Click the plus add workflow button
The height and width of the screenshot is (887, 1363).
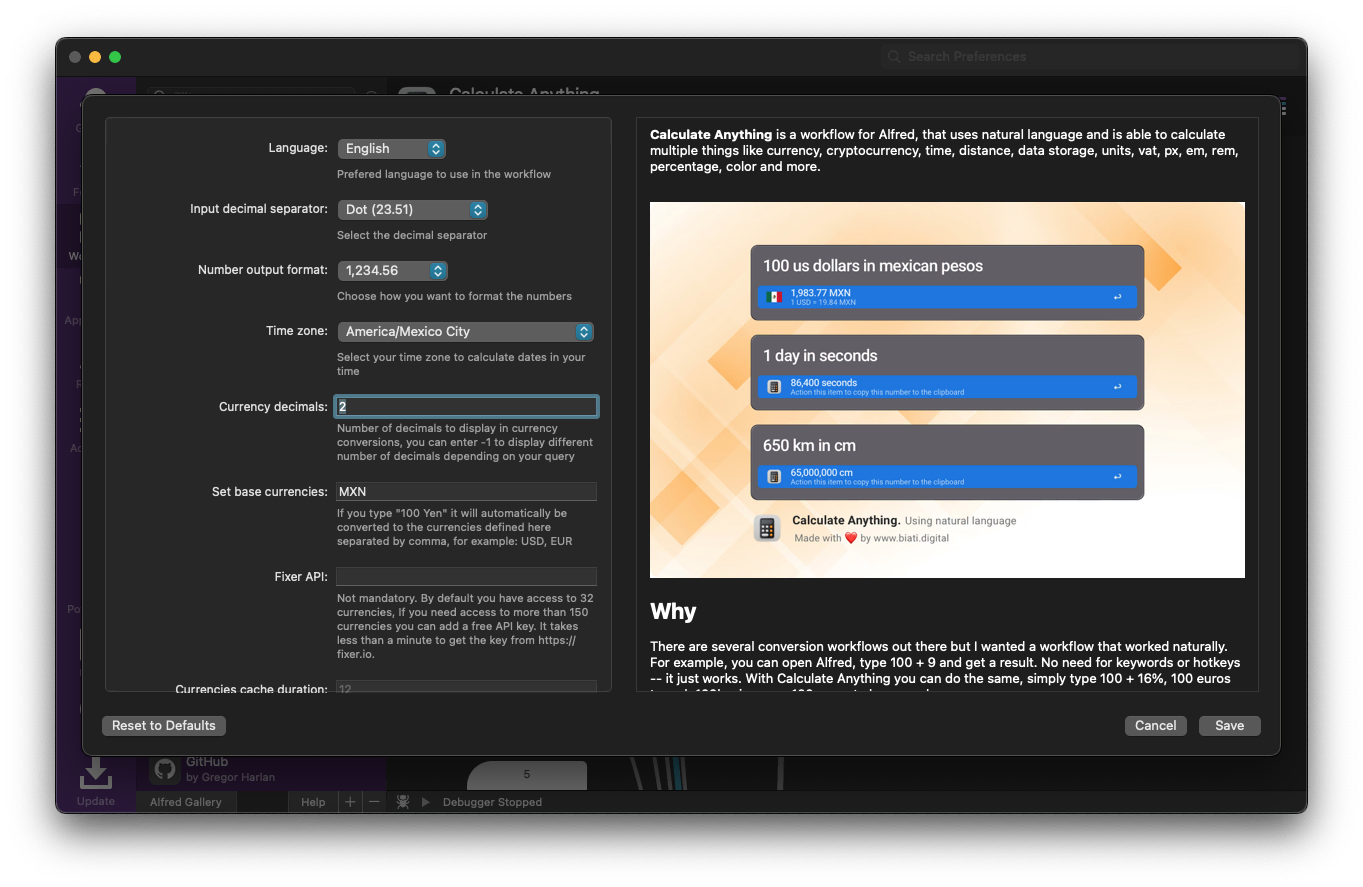[350, 802]
